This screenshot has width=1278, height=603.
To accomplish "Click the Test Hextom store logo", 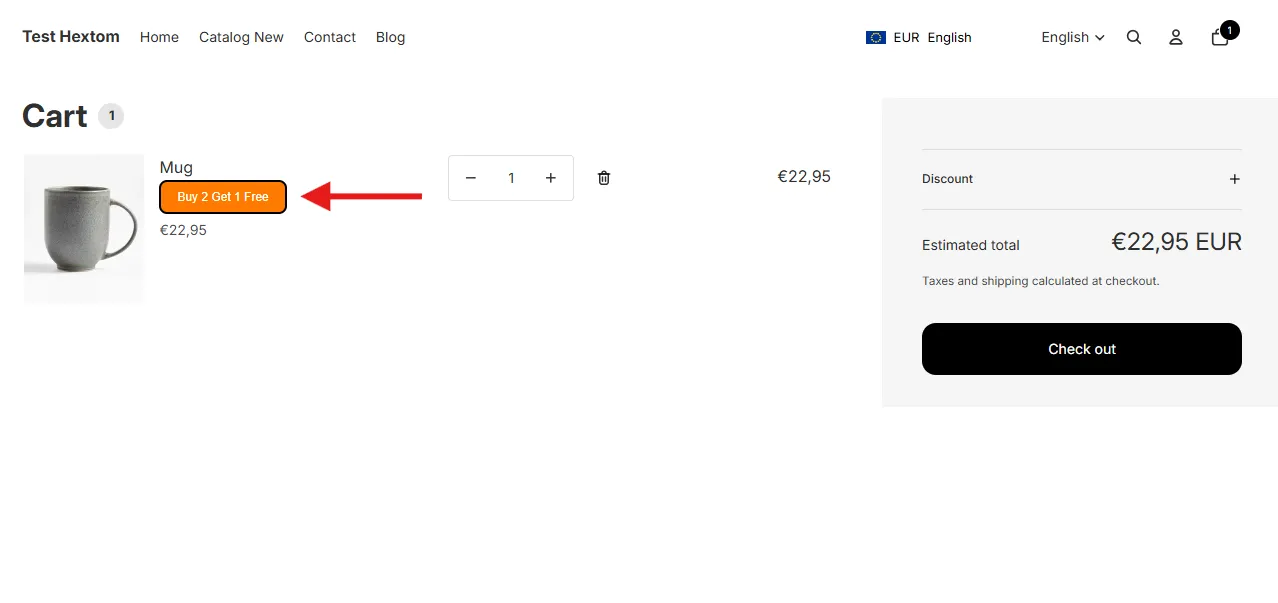I will (x=71, y=36).
